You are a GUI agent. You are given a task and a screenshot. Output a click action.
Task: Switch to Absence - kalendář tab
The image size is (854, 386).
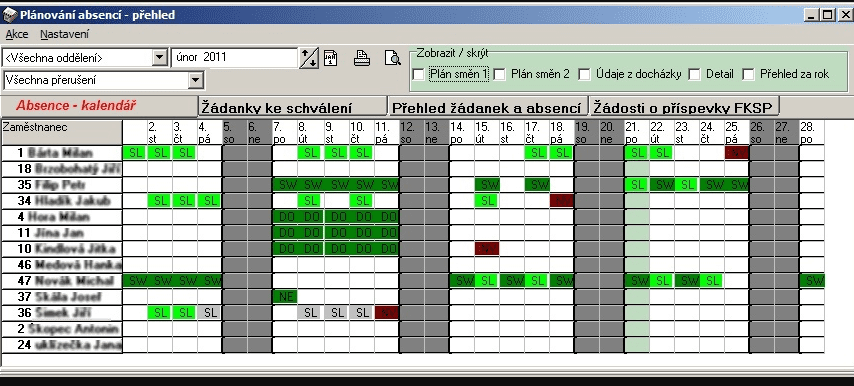click(x=99, y=106)
